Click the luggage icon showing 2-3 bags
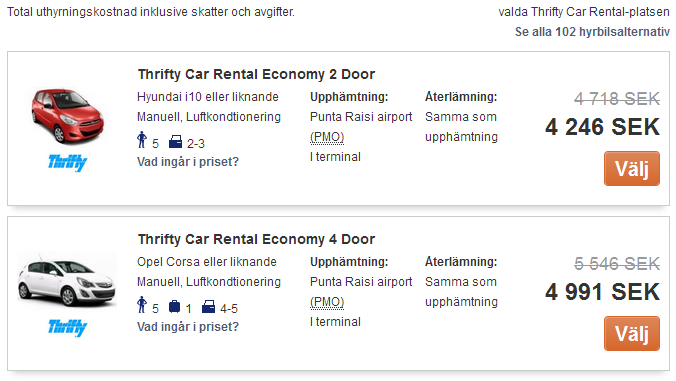The image size is (676, 381). click(x=175, y=142)
